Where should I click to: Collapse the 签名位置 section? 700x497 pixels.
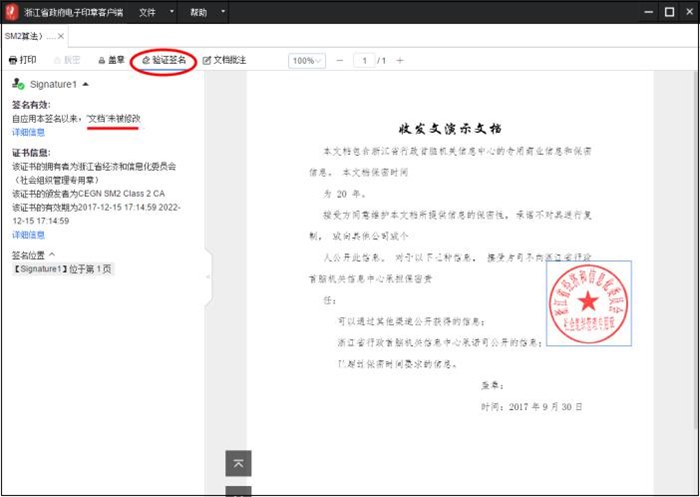coord(52,255)
